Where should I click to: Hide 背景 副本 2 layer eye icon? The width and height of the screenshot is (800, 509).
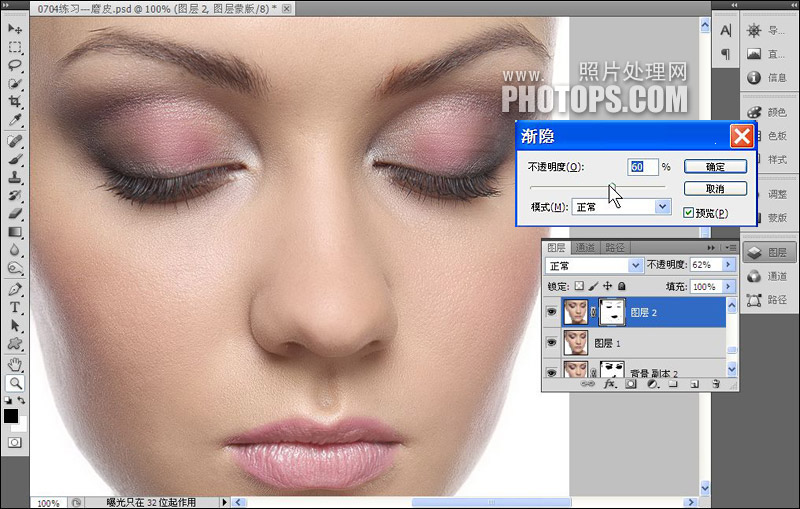552,372
